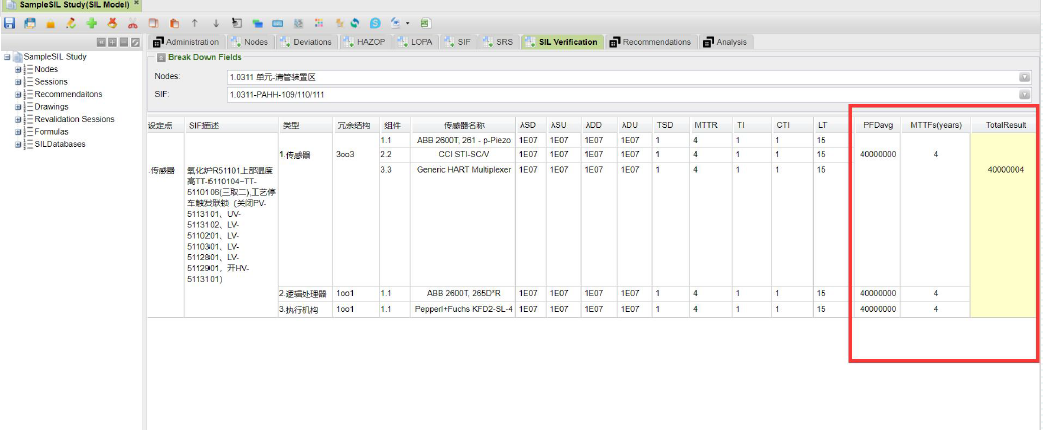The width and height of the screenshot is (1043, 430).
Task: Open the Nodes dropdown arrow
Action: point(1024,77)
